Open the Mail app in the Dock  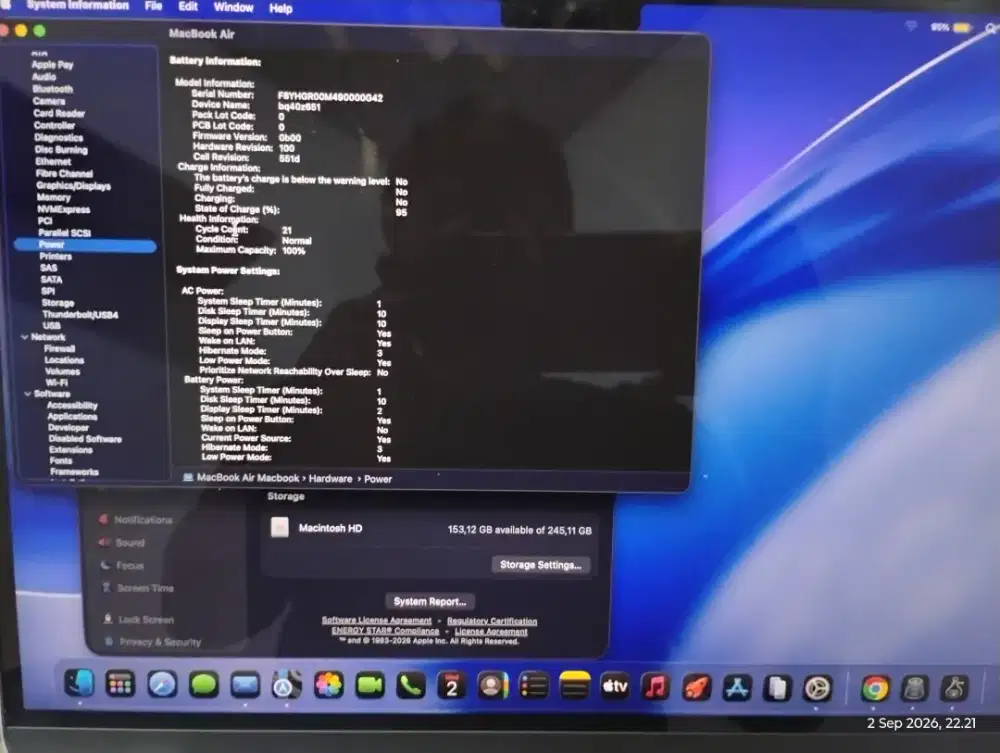coord(245,686)
